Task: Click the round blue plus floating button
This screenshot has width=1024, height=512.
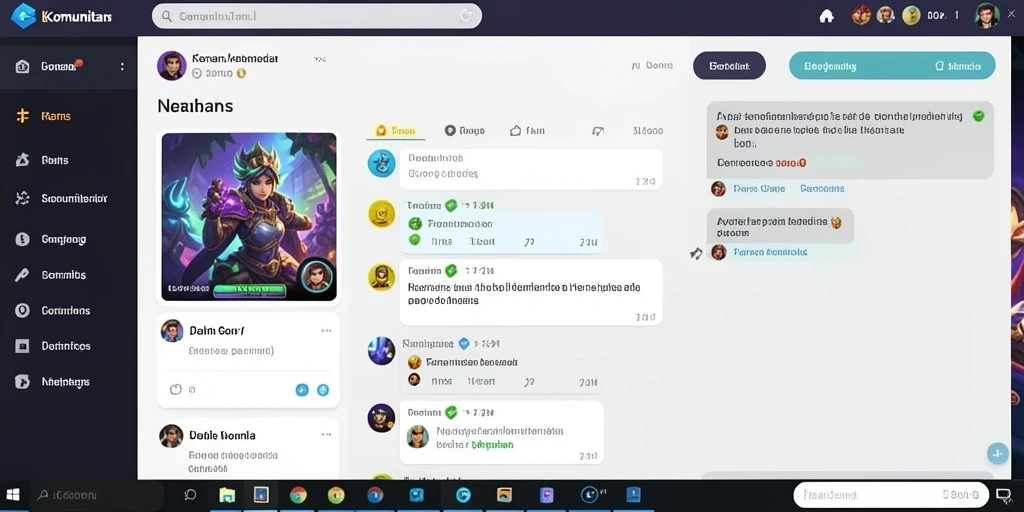Action: click(x=997, y=453)
